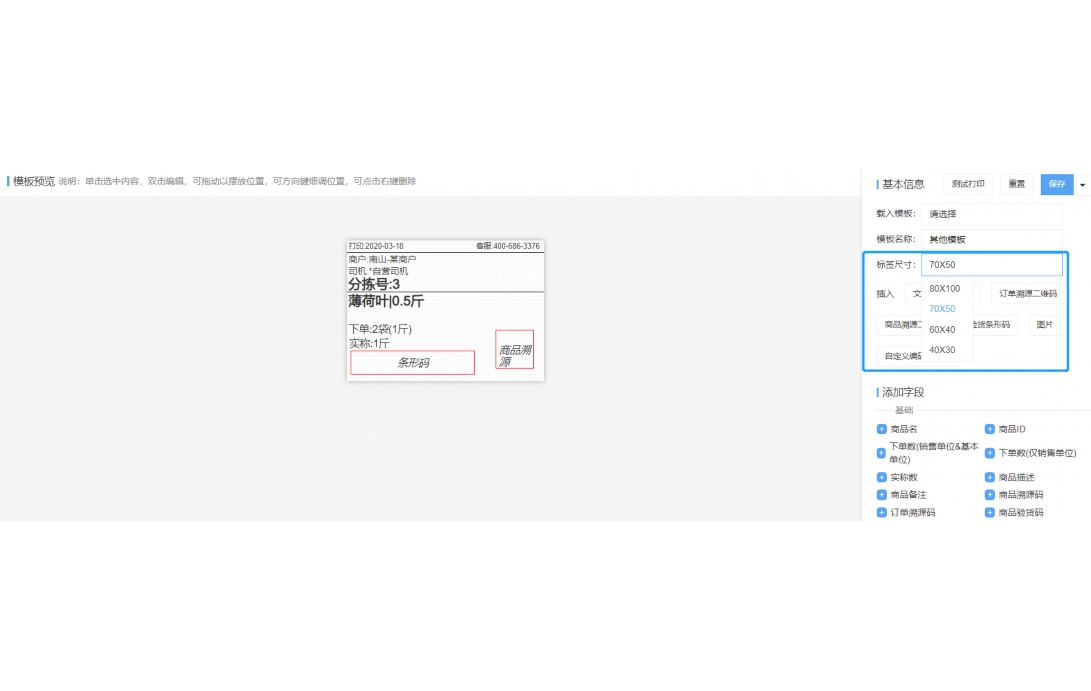Click the 重置 button
The height and width of the screenshot is (691, 1091).
1017,184
